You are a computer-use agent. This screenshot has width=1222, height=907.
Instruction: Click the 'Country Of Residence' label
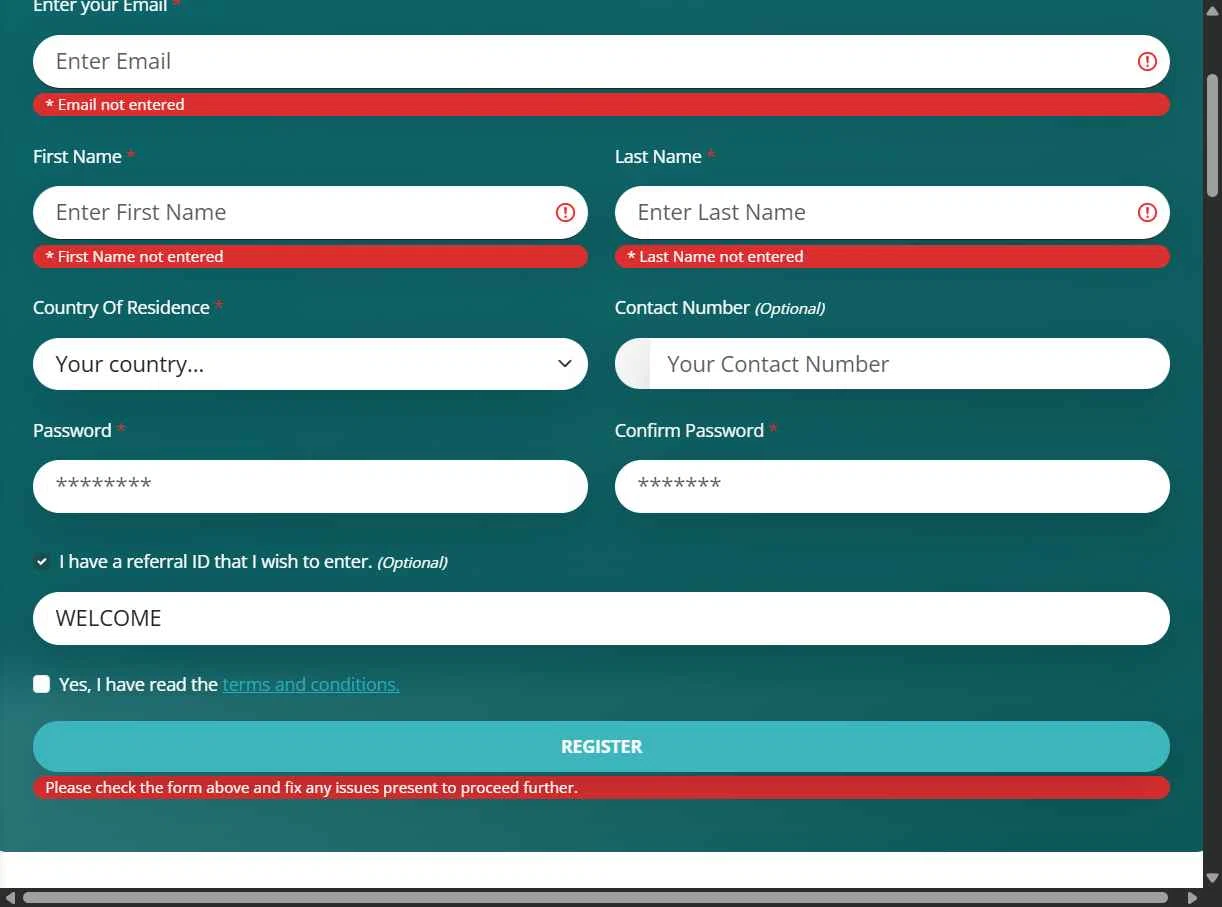(x=121, y=308)
